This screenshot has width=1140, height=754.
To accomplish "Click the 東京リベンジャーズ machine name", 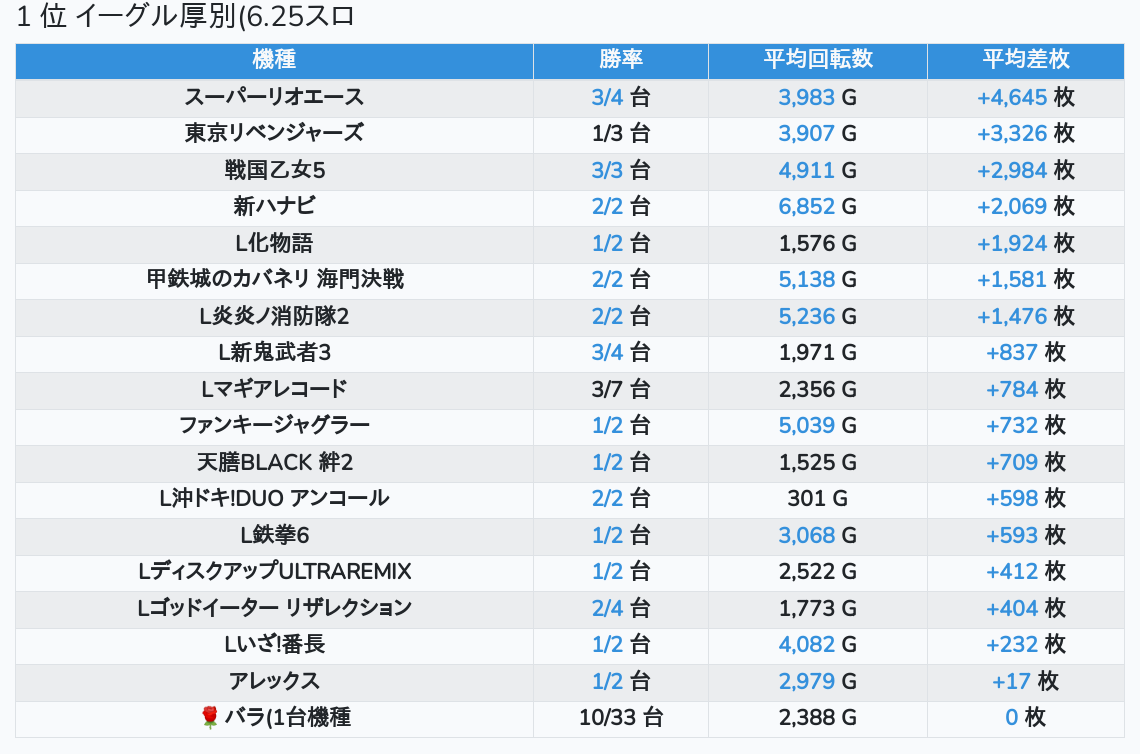I will pyautogui.click(x=274, y=133).
